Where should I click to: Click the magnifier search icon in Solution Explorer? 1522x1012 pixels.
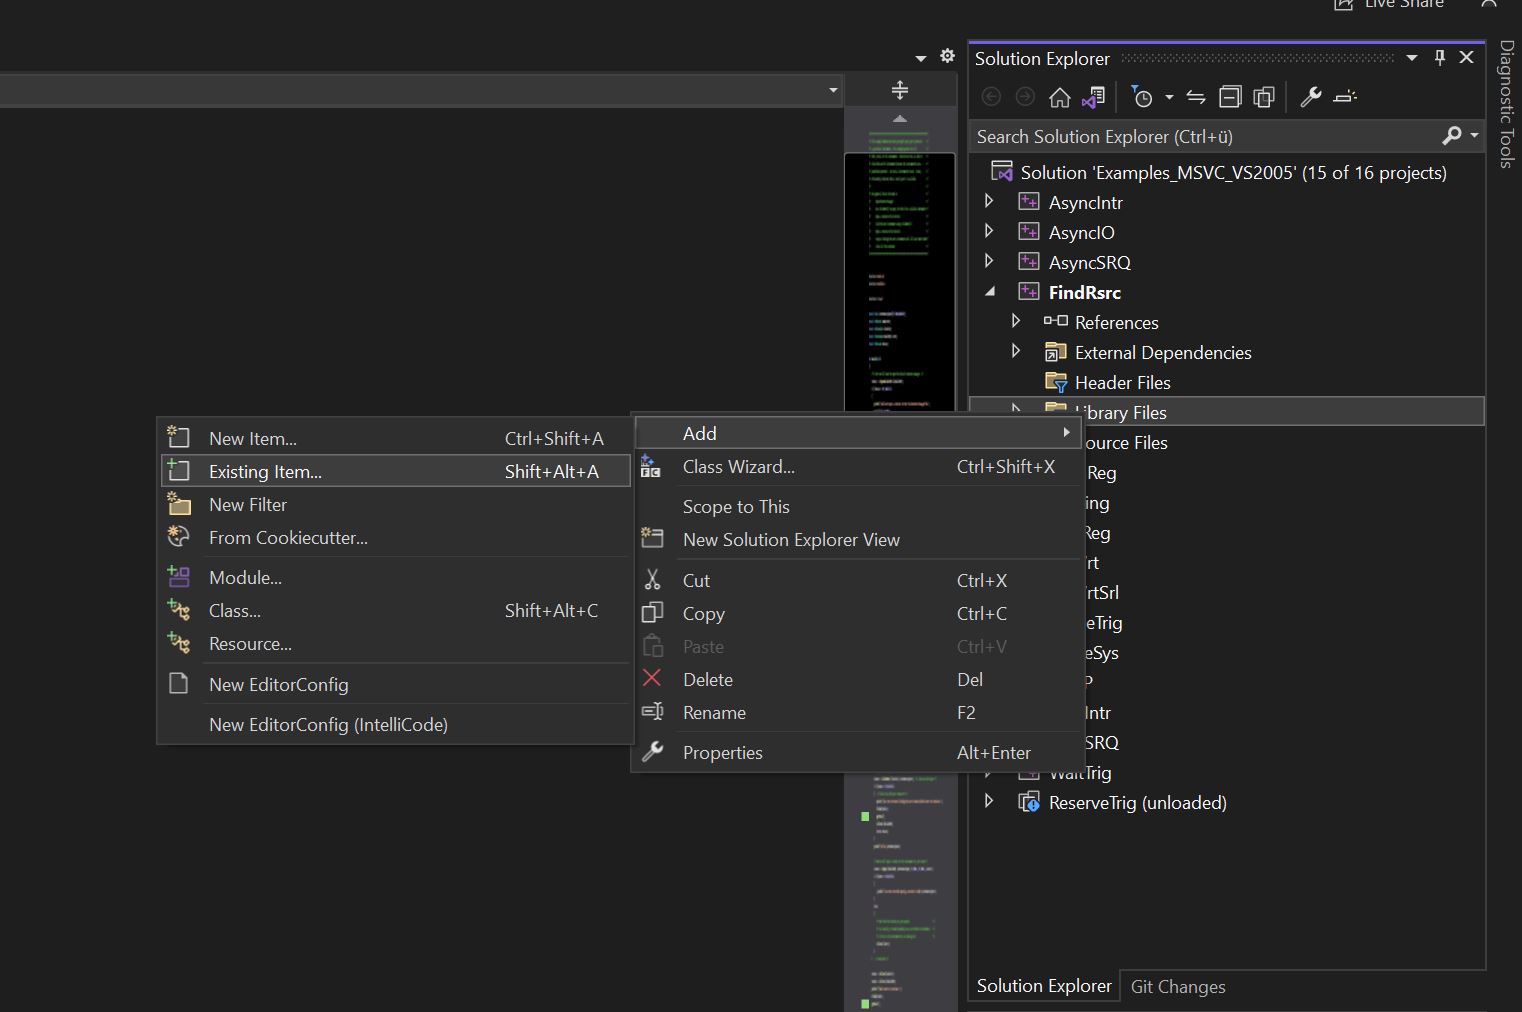1452,135
